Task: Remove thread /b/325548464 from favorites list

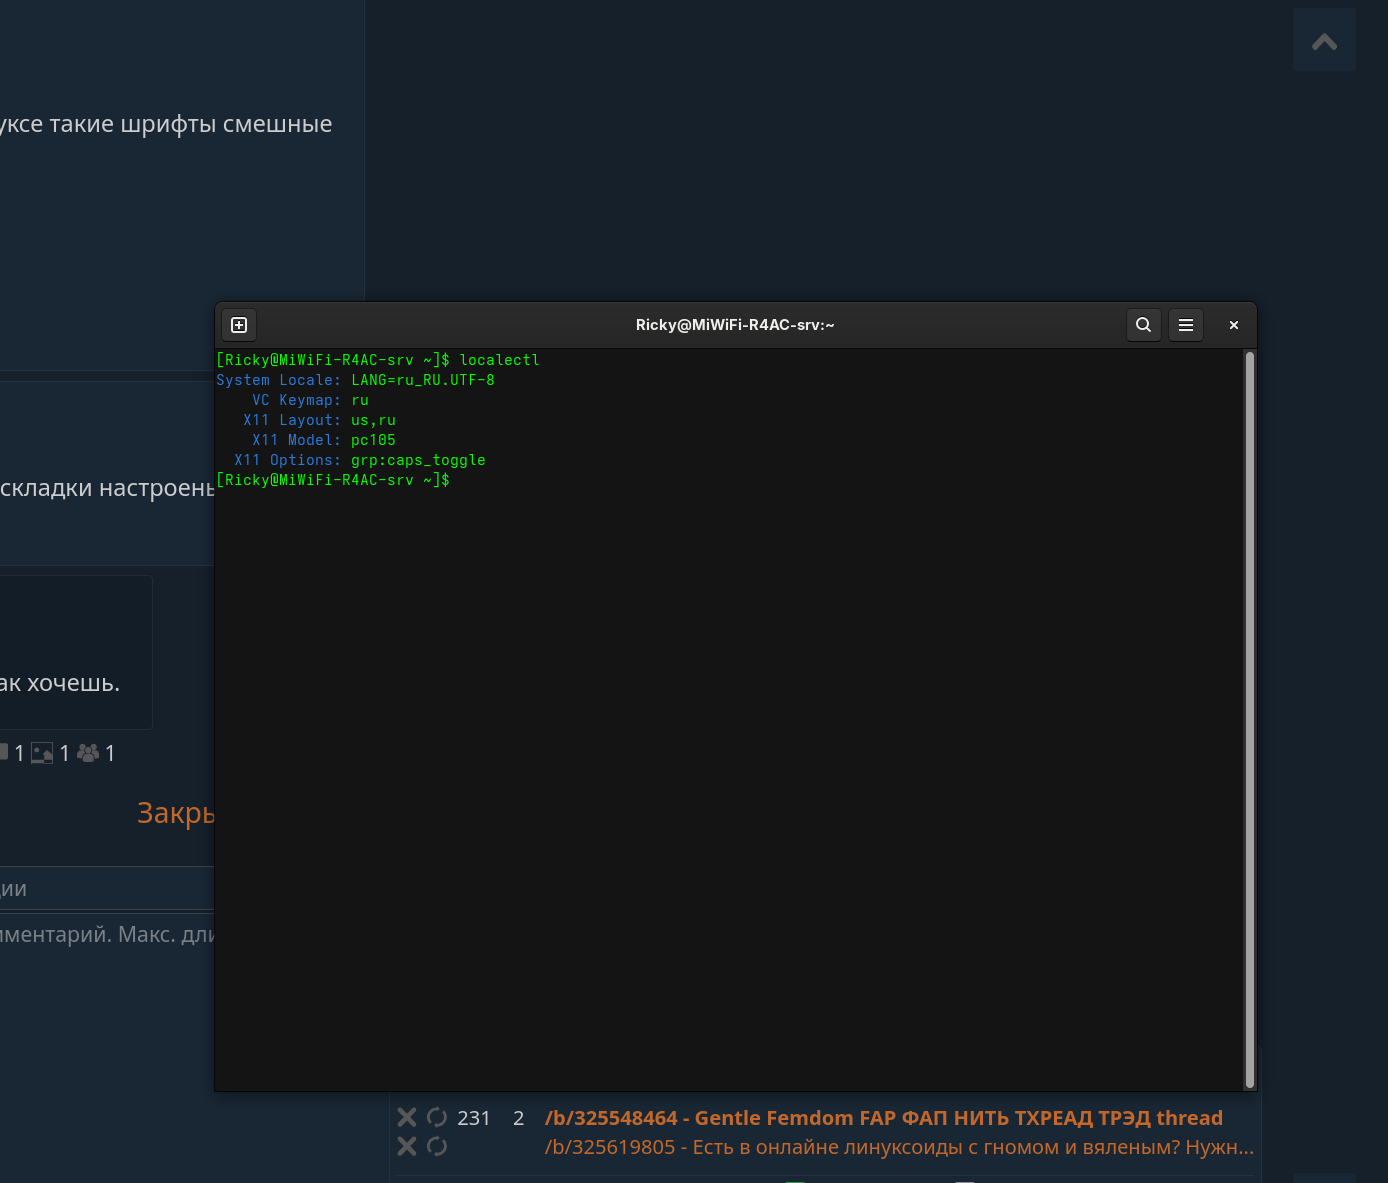Action: click(x=407, y=1117)
